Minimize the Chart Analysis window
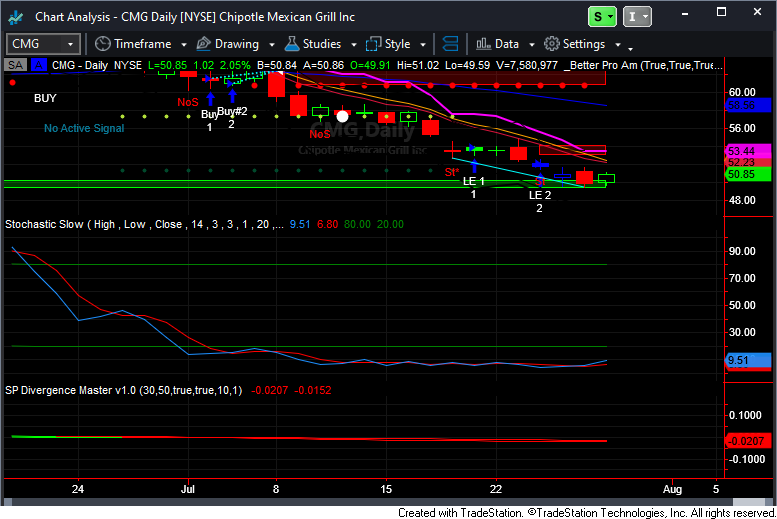The height and width of the screenshot is (519, 777). point(685,13)
